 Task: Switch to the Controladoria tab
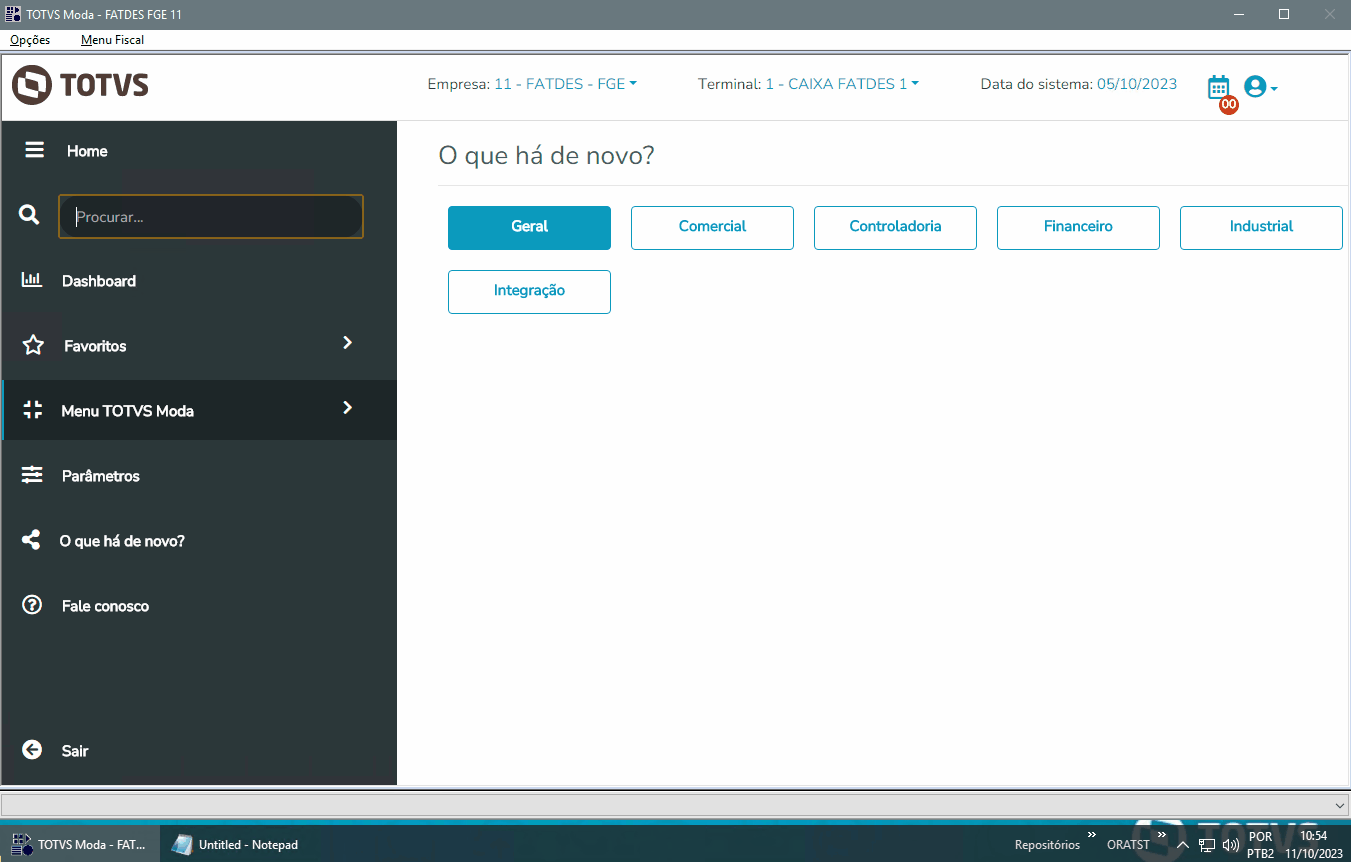click(x=895, y=227)
